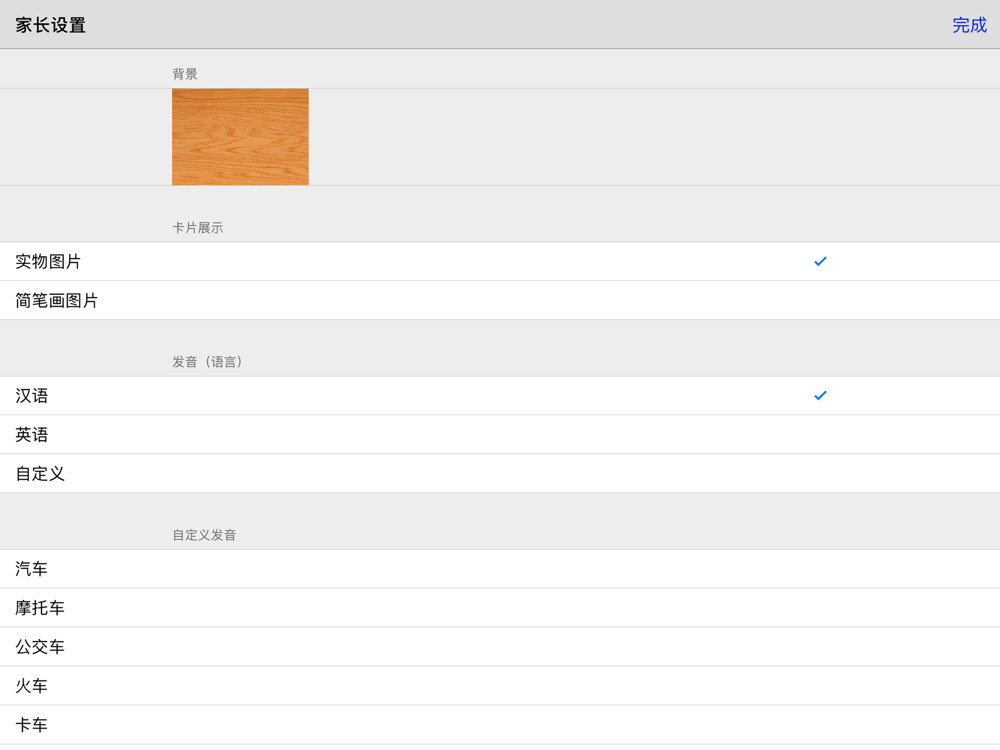Click the 自定义发音 section header
The width and height of the screenshot is (1000, 750).
point(204,535)
